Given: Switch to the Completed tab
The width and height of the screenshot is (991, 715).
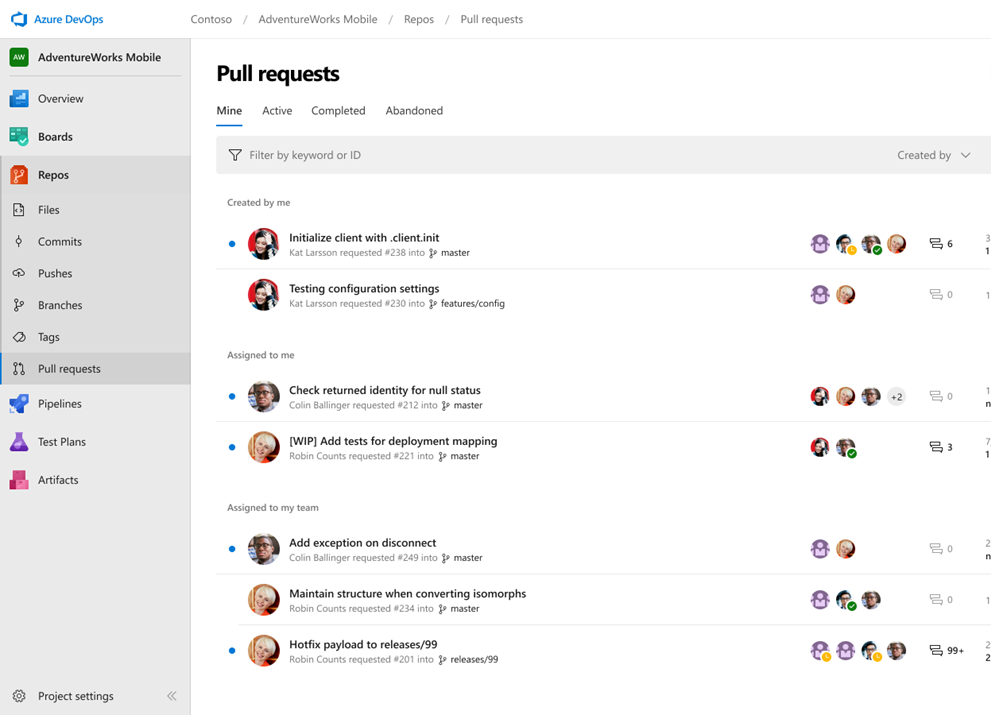Looking at the screenshot, I should [338, 110].
